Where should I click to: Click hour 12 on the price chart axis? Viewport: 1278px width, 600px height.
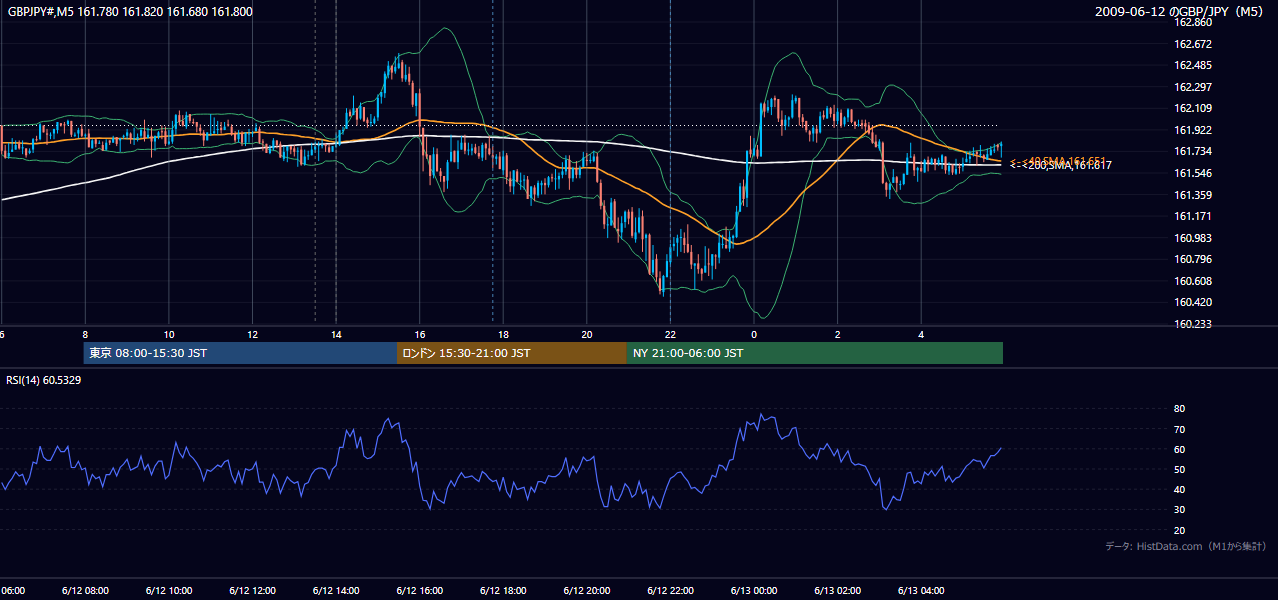(252, 334)
